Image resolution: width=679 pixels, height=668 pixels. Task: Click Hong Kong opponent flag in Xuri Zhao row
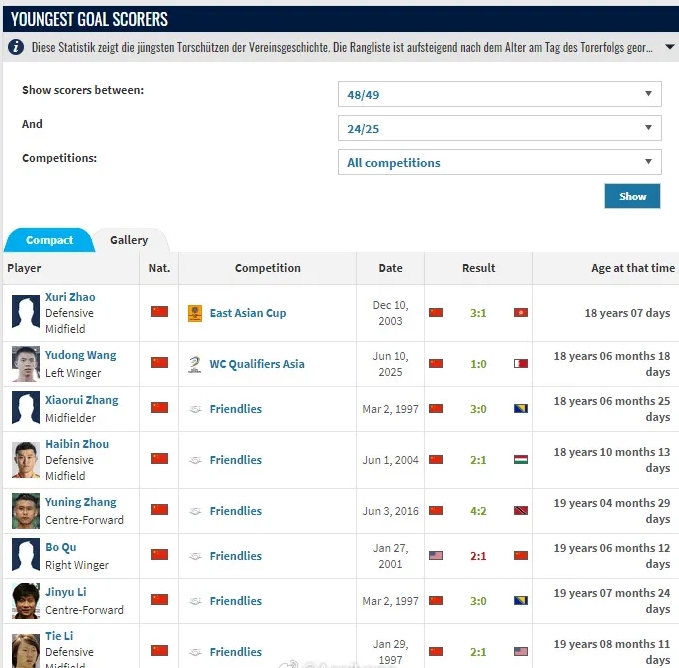521,313
